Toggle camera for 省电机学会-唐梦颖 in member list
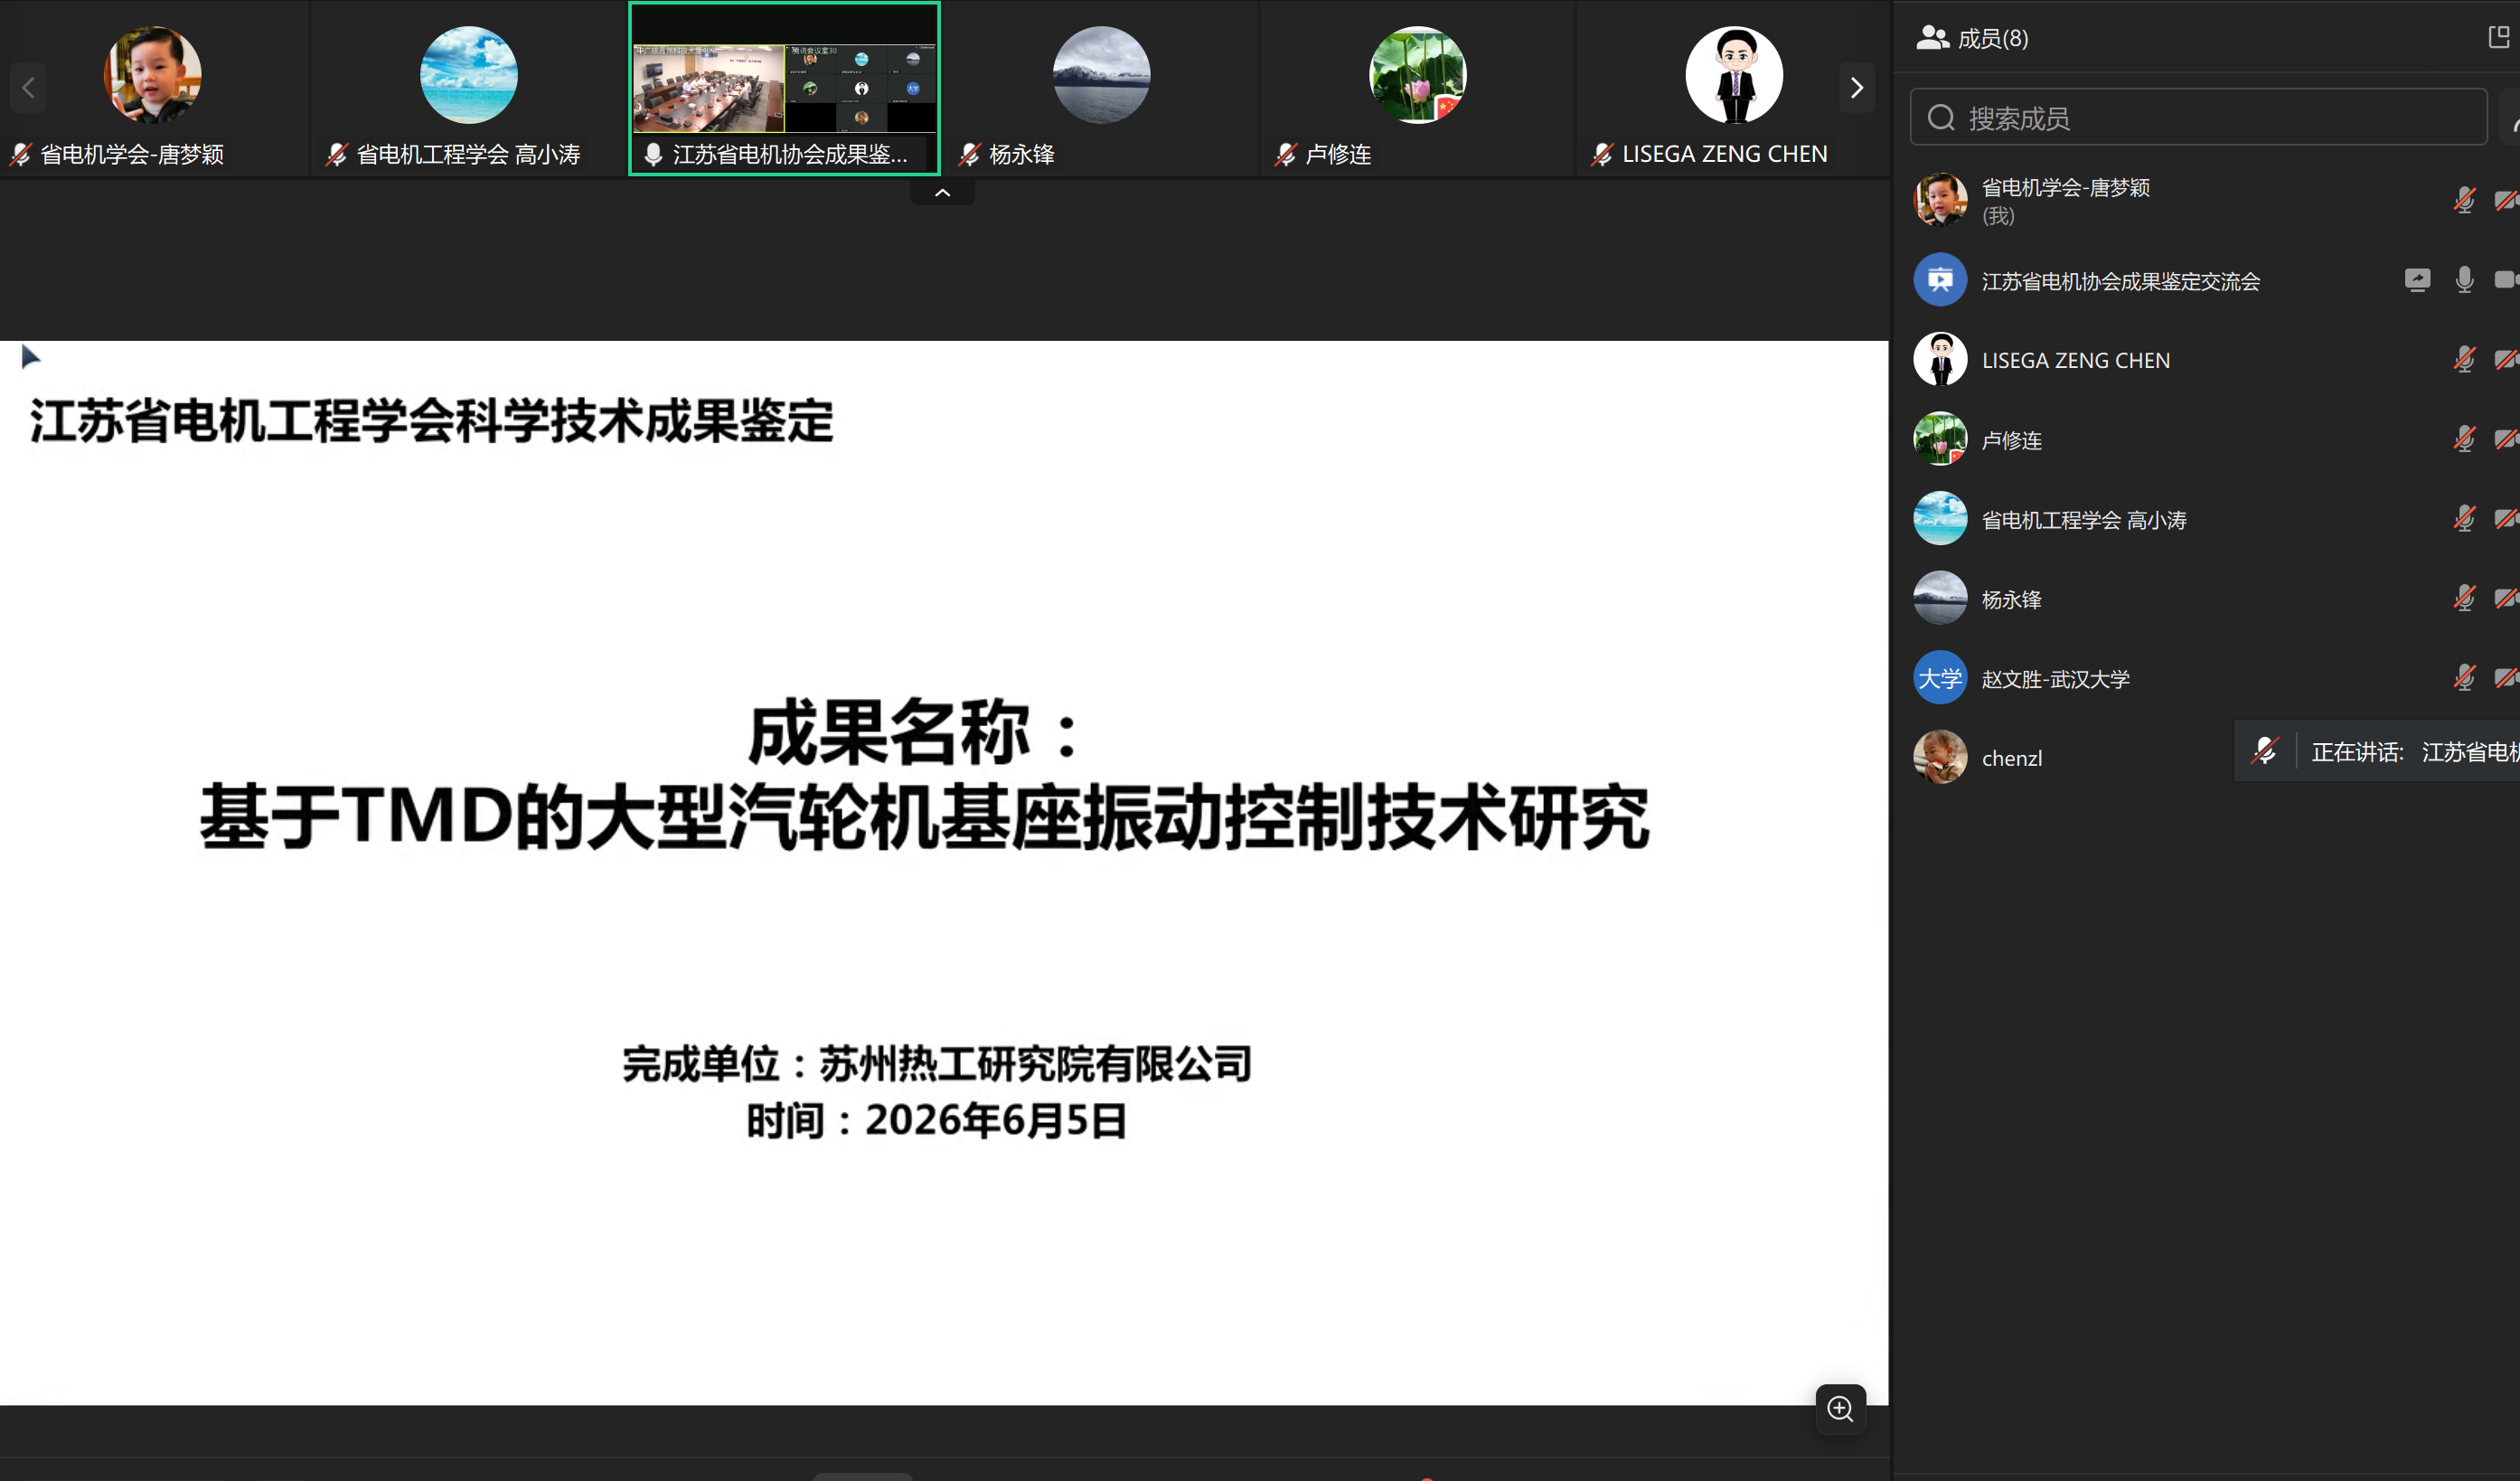This screenshot has height=1481, width=2520. tap(2507, 200)
